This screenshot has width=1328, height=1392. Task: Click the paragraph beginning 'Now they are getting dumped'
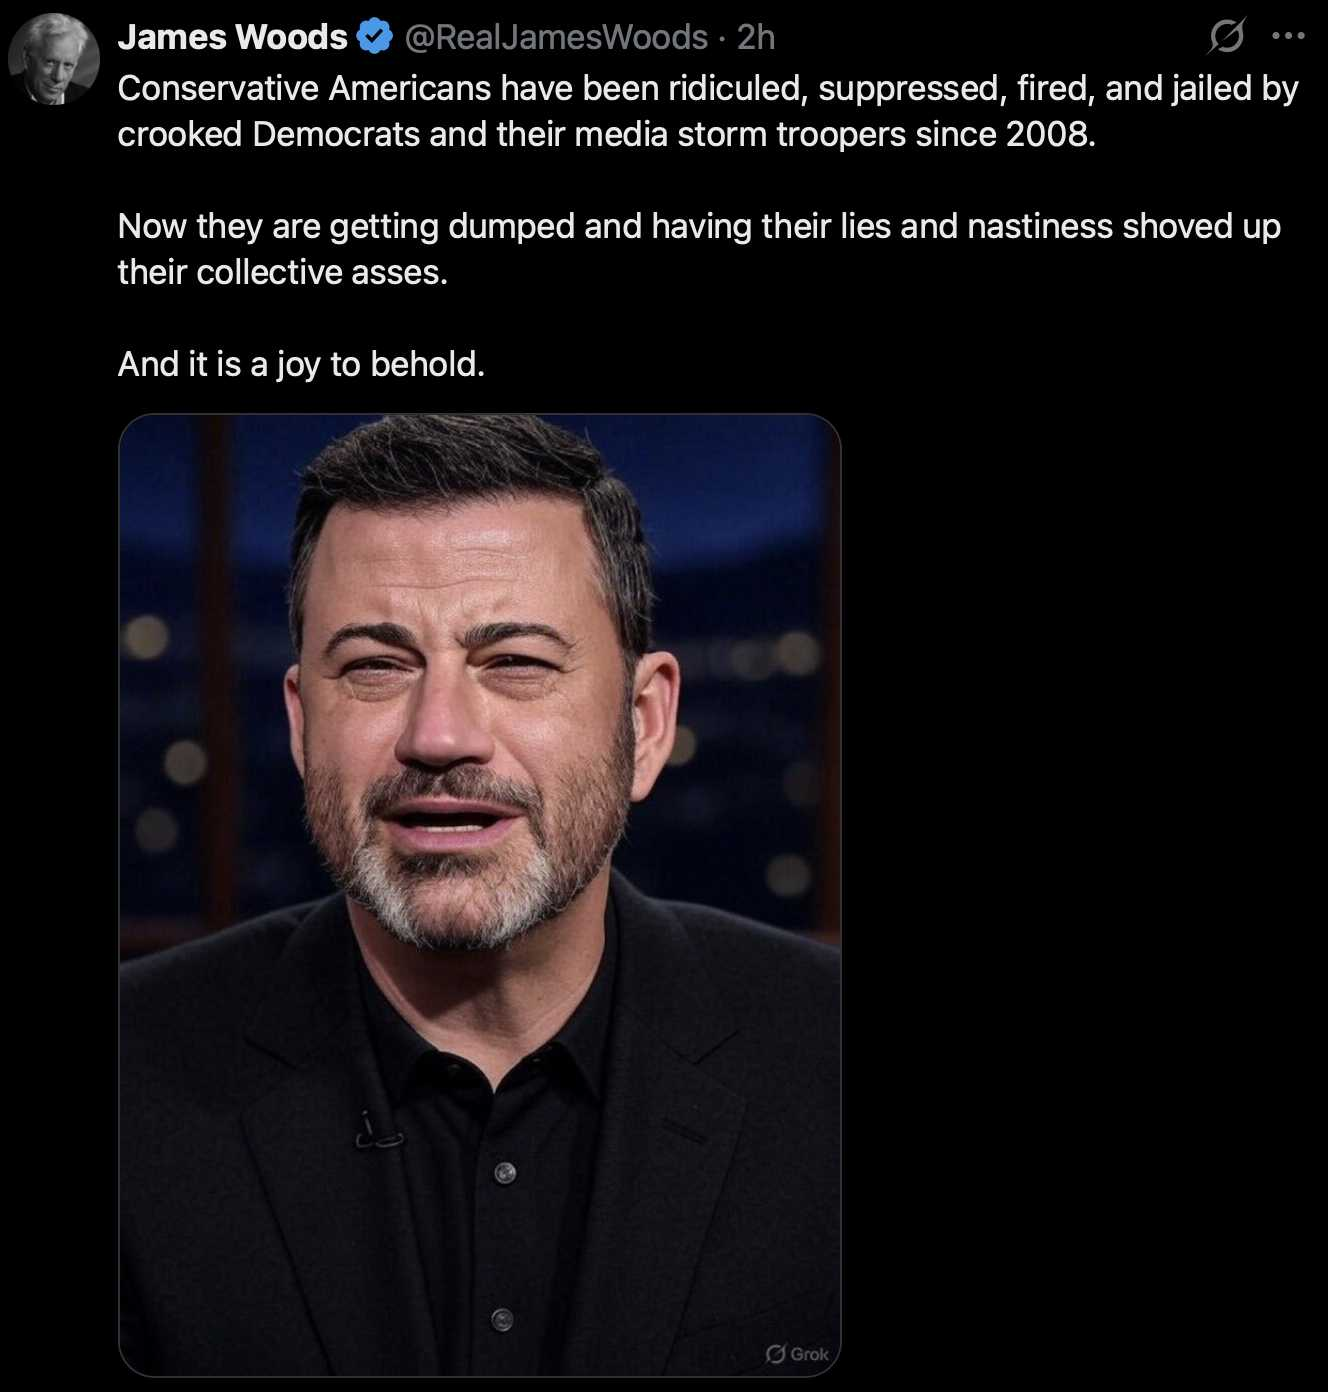click(x=699, y=249)
